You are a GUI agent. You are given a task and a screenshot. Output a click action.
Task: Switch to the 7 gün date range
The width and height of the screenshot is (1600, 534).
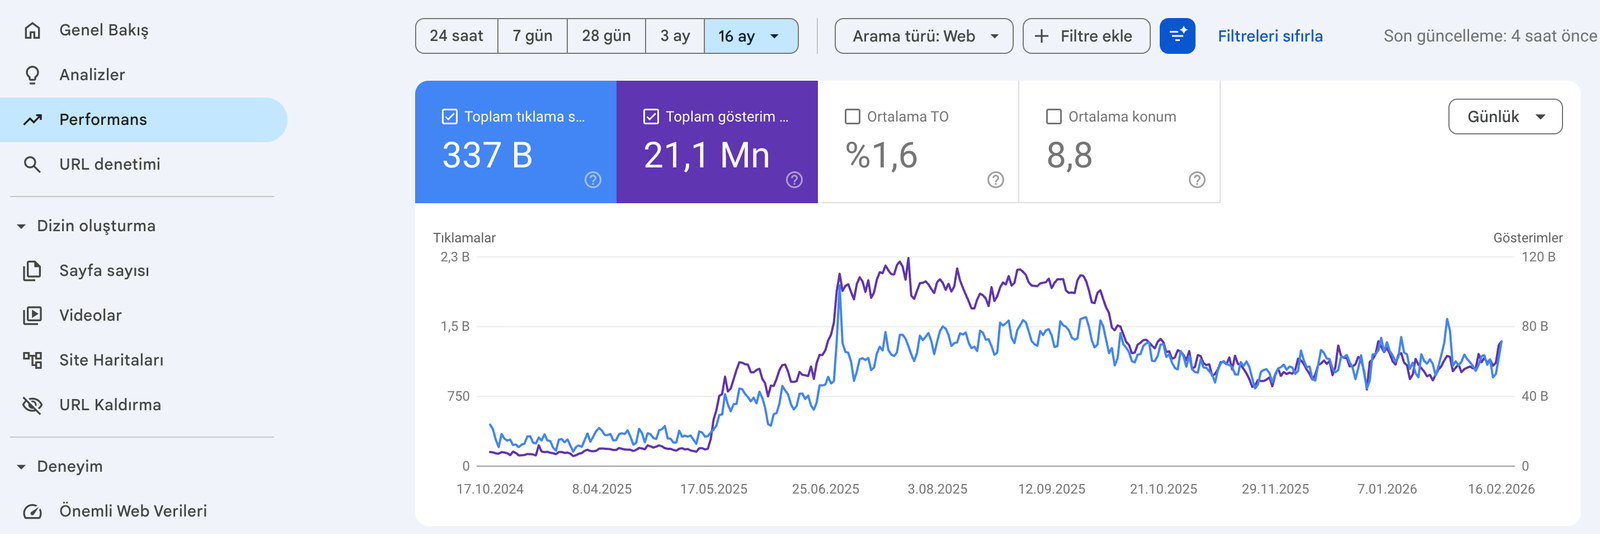[x=532, y=36]
